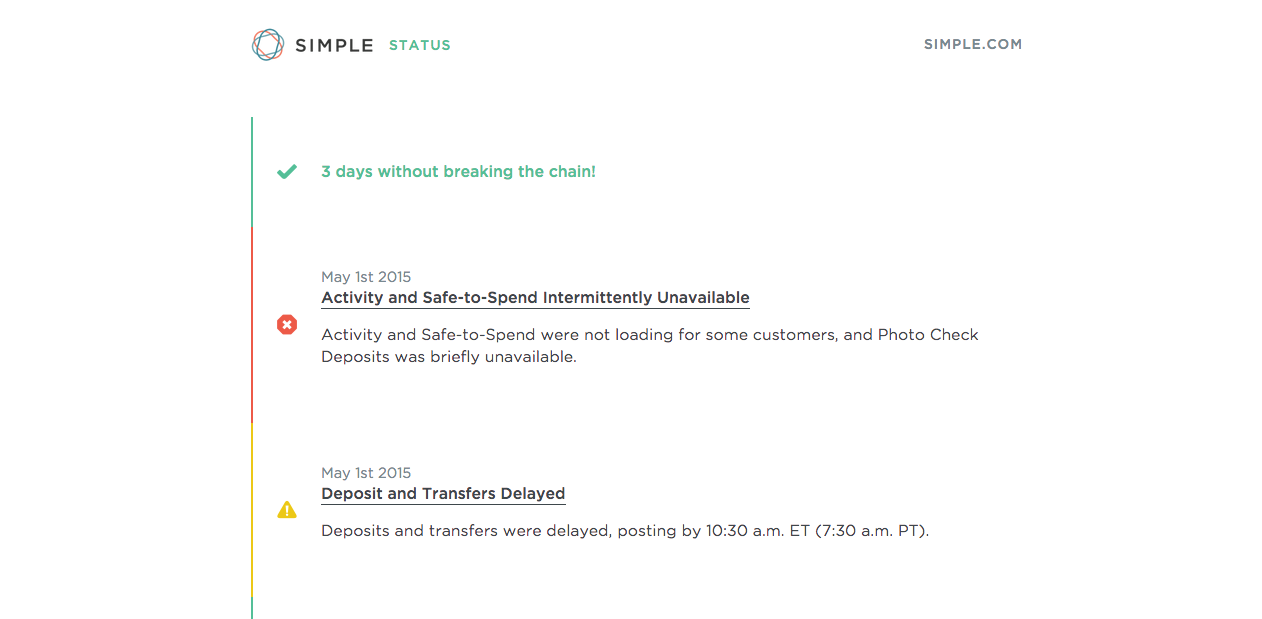Open the SIMPLE.COM link
This screenshot has height=619, width=1262.
[972, 44]
